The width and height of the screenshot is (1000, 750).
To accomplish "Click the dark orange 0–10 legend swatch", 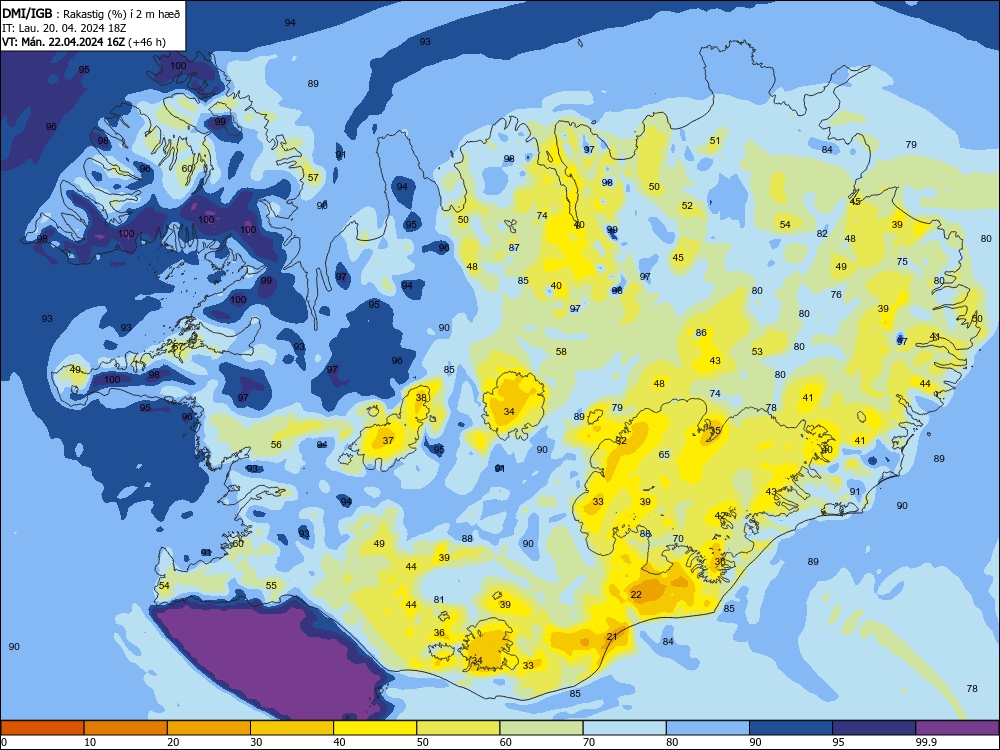I will coord(42,728).
